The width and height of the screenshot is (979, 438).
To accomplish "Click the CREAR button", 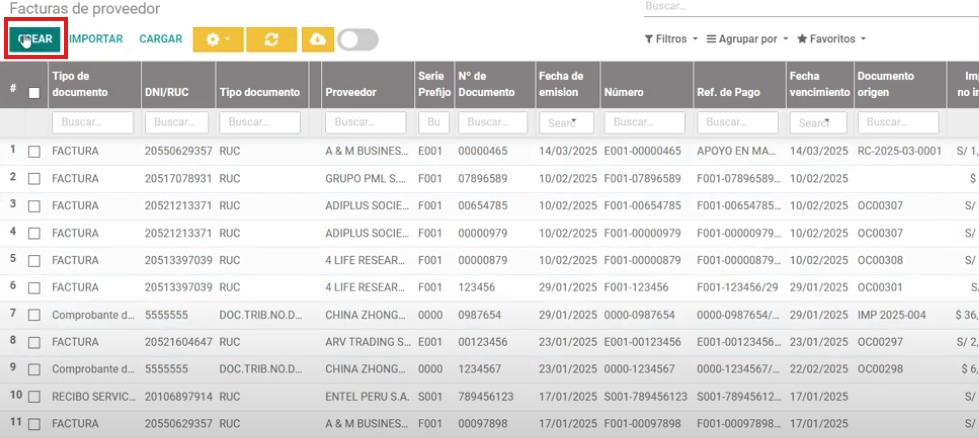I will tap(36, 39).
